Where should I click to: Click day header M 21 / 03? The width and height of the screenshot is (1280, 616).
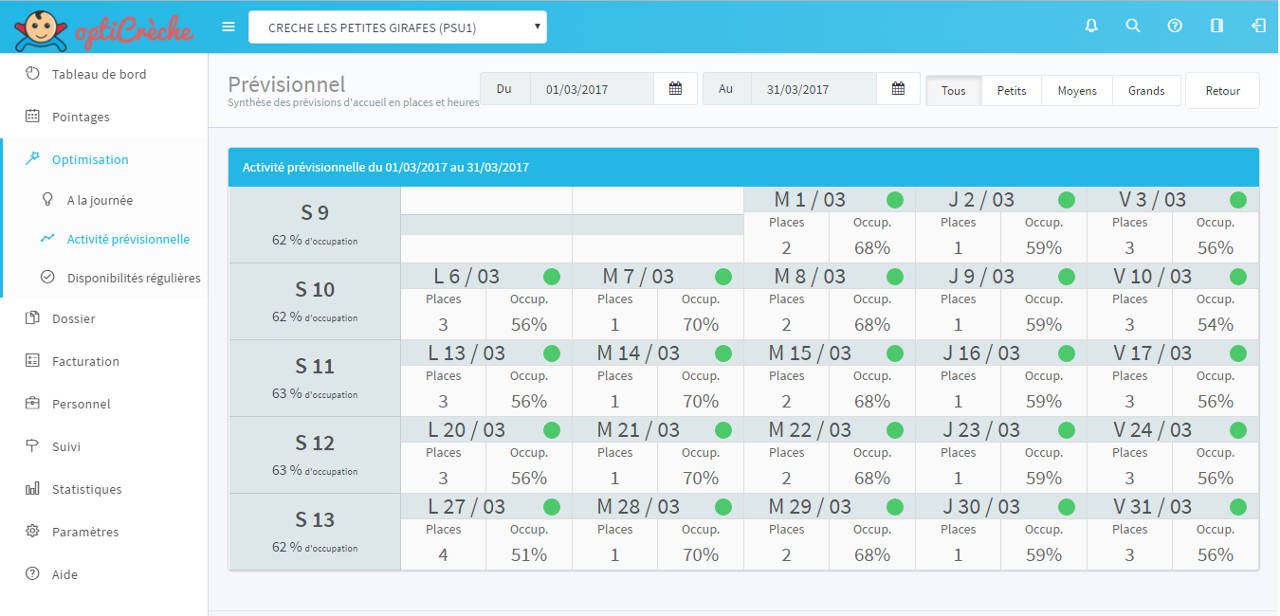(x=638, y=430)
